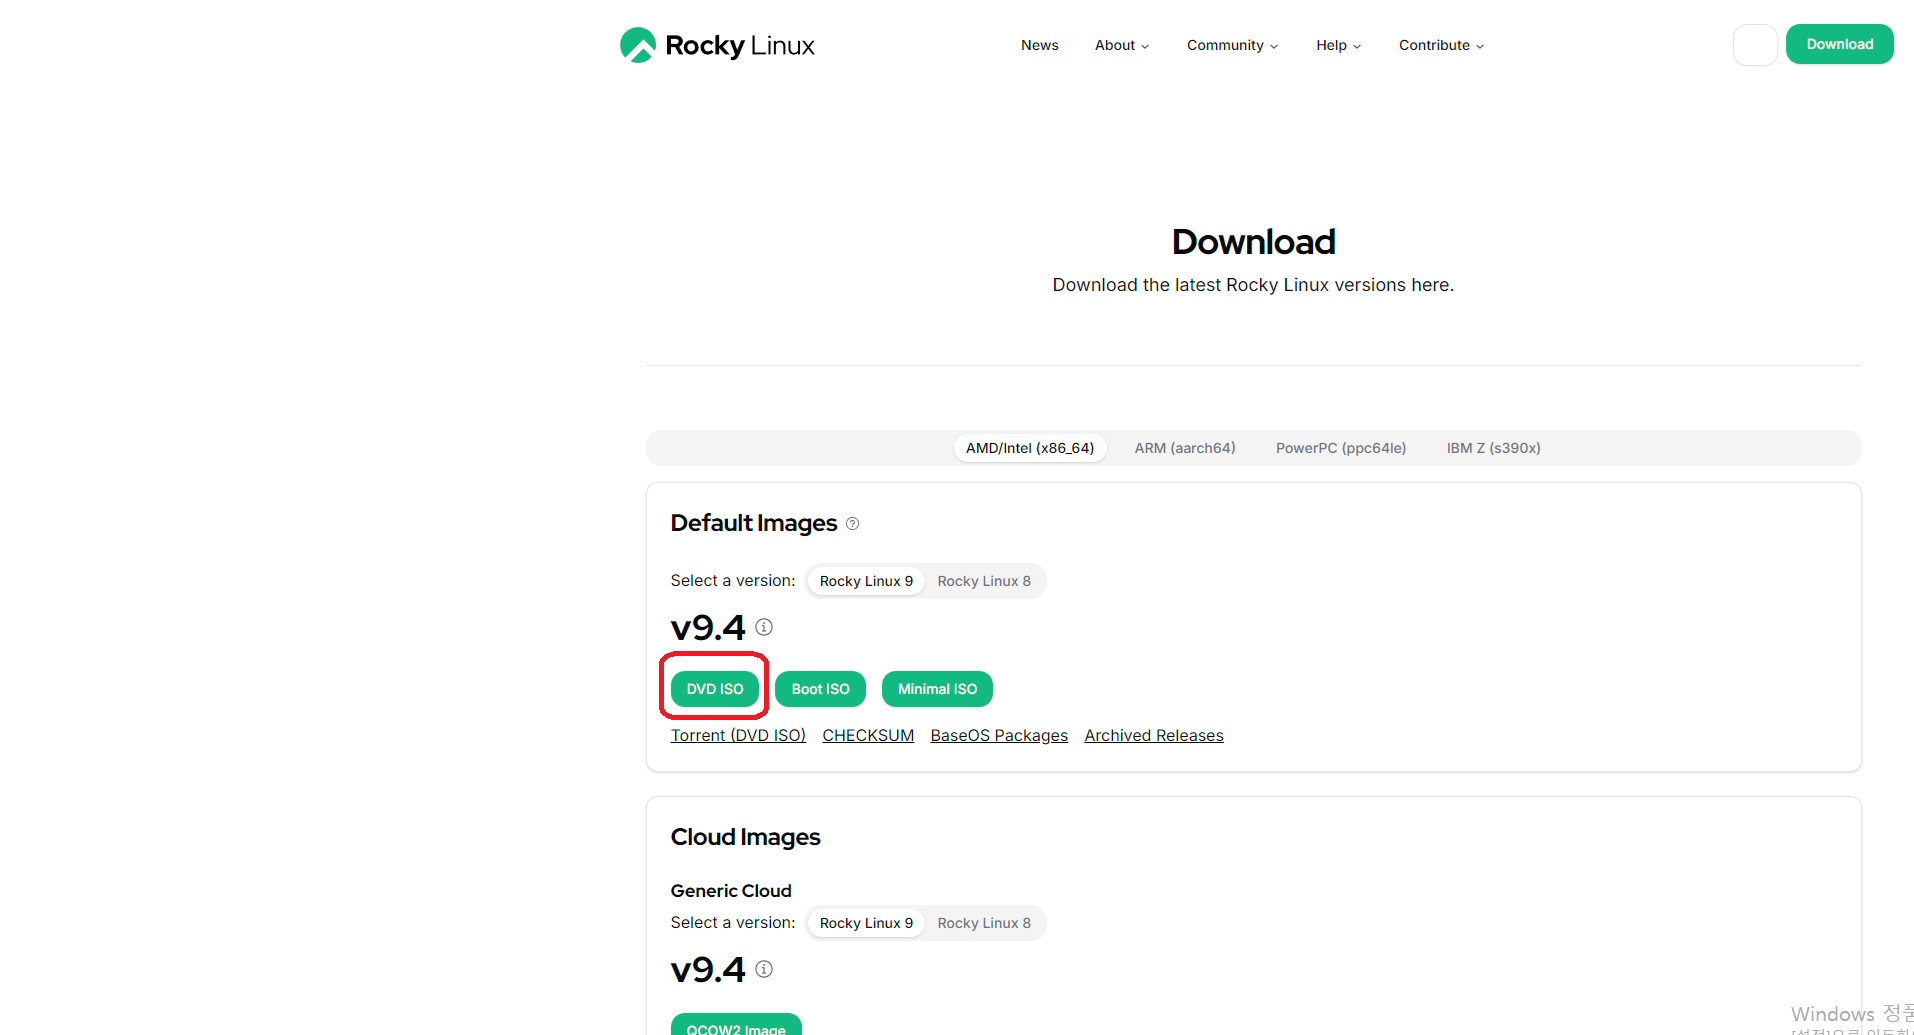Expand the Help dropdown menu
Viewport: 1914px width, 1035px height.
point(1338,45)
